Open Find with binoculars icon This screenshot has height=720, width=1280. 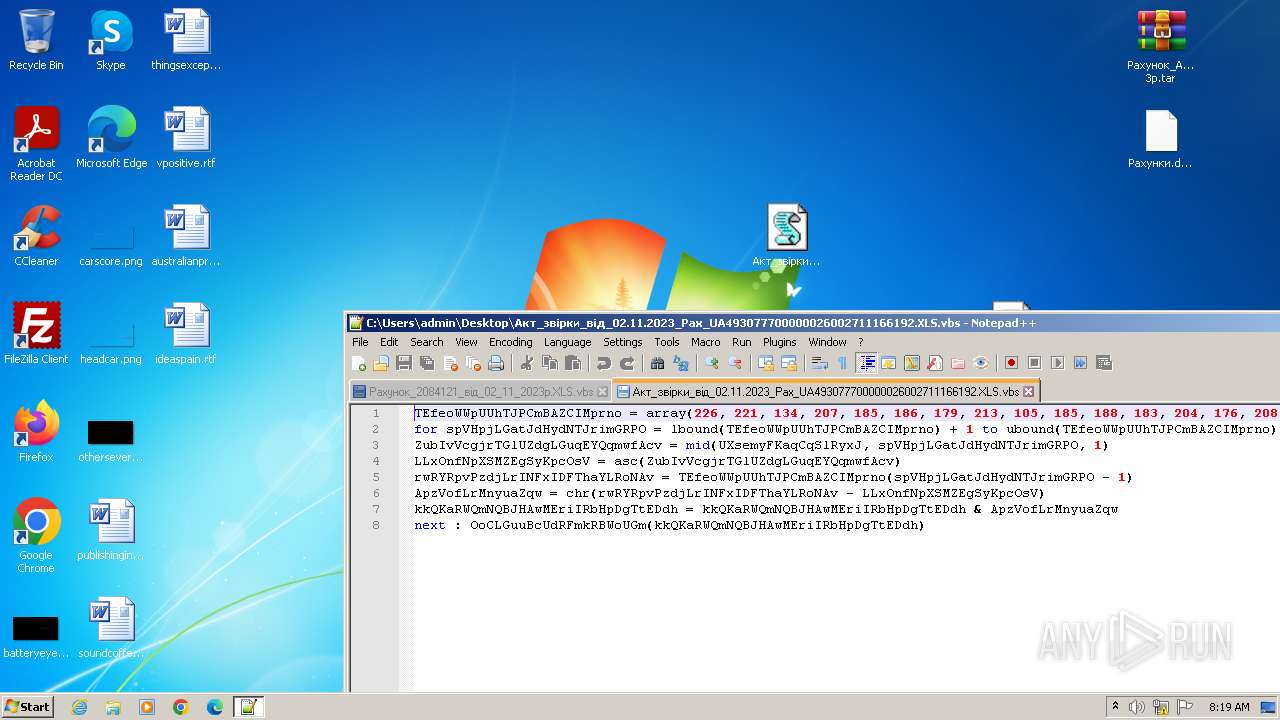657,363
